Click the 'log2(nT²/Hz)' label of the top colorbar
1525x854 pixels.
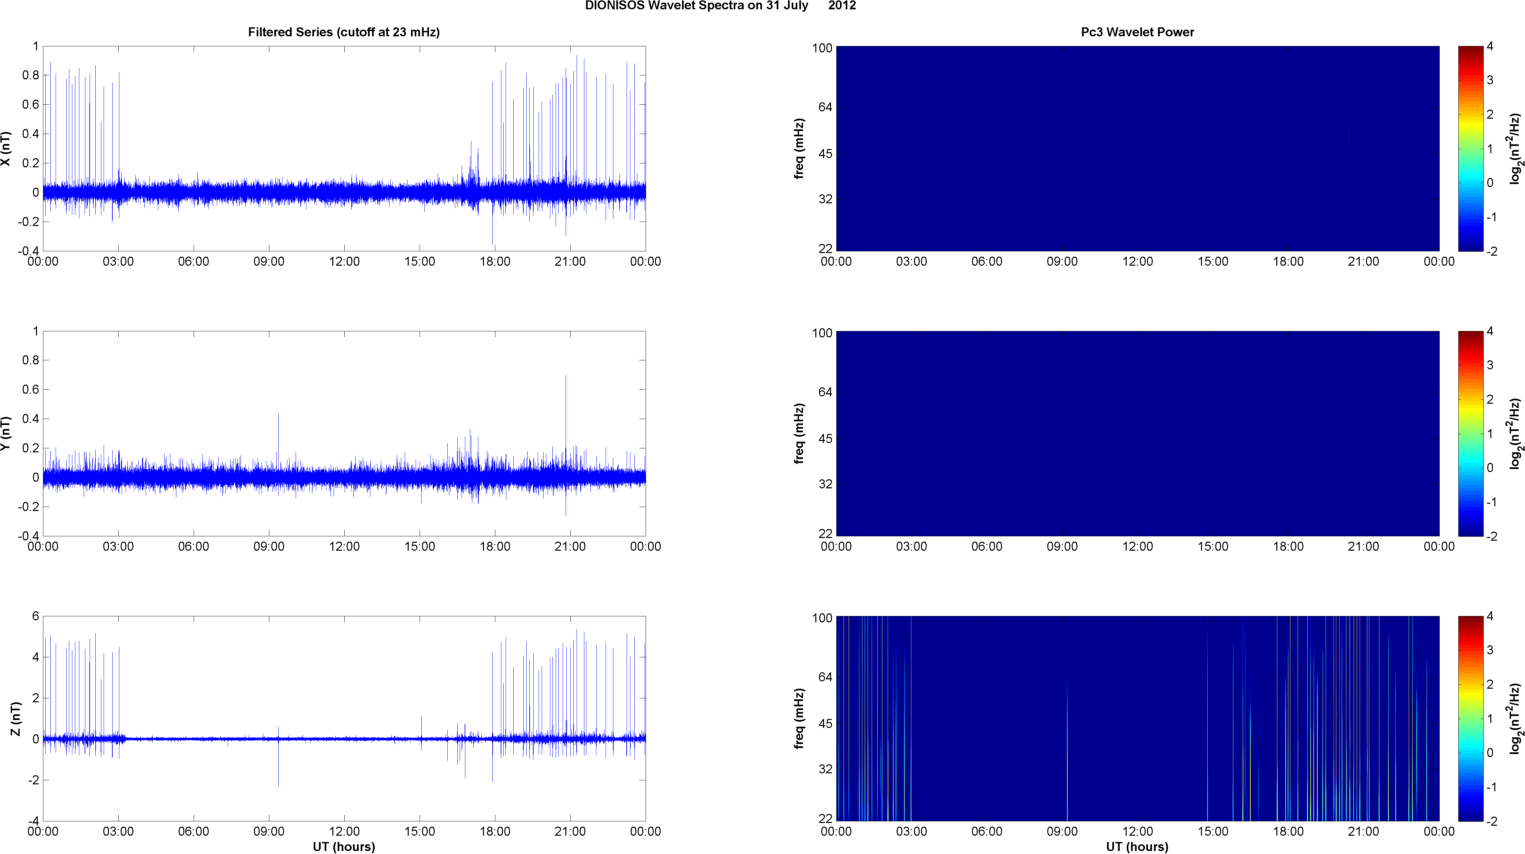tap(1516, 149)
